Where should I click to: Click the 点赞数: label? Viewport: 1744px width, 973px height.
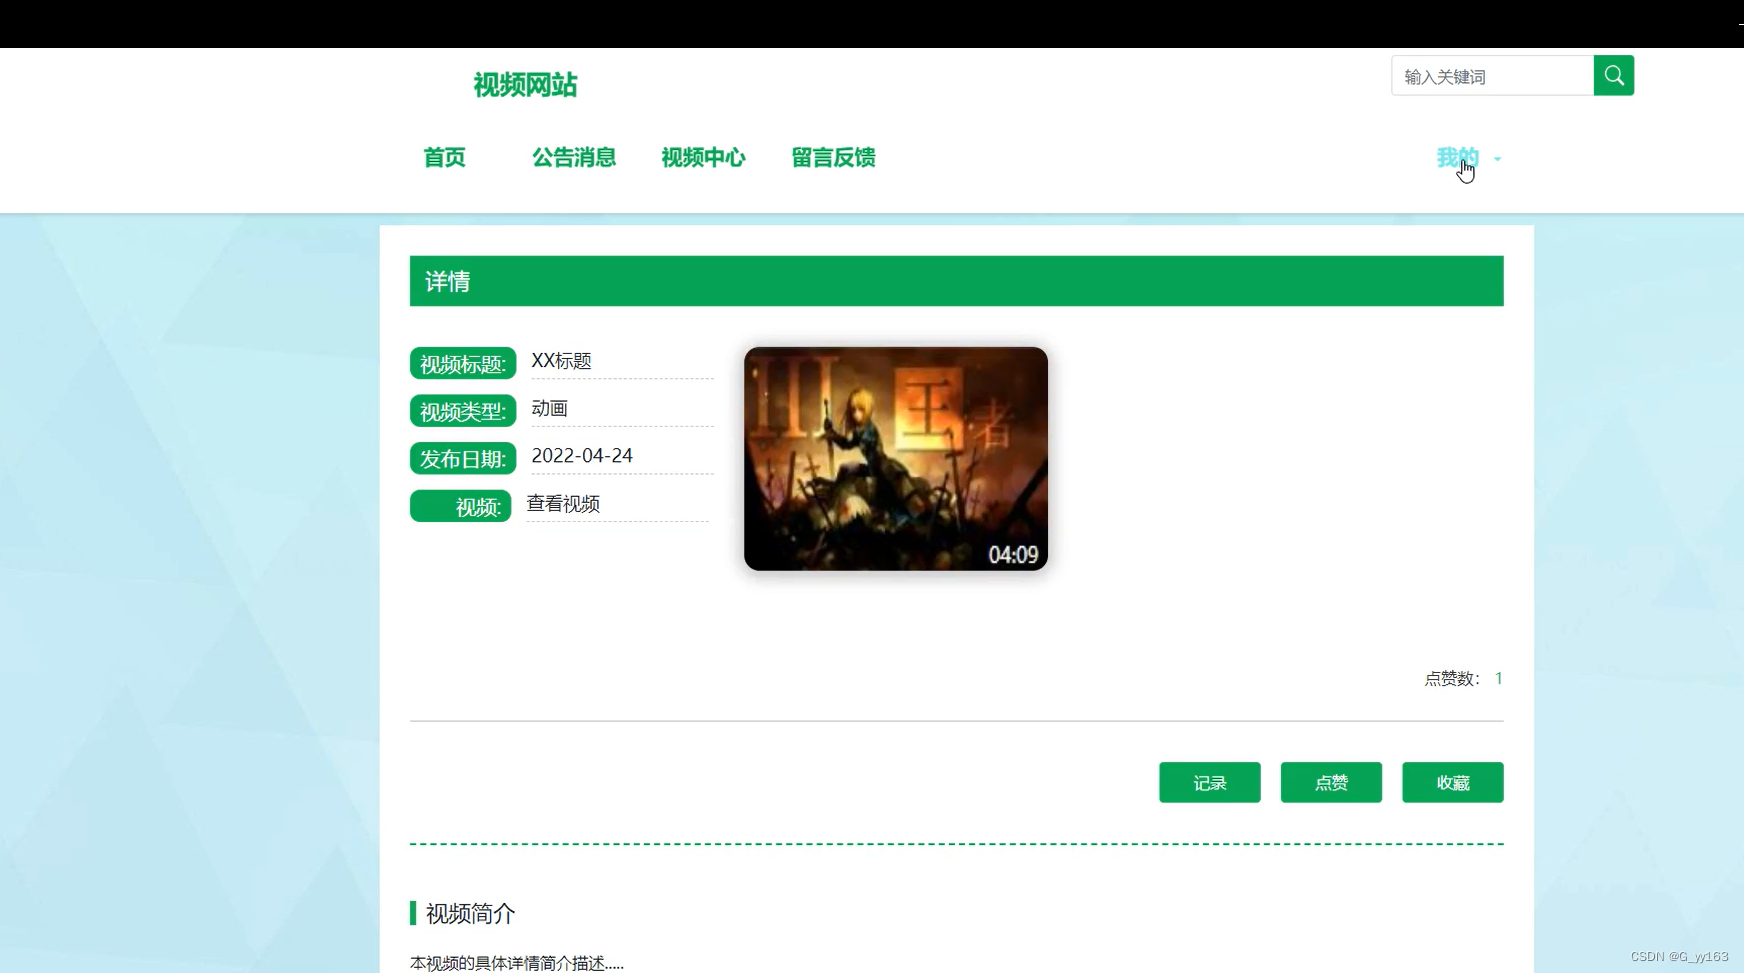pos(1452,679)
